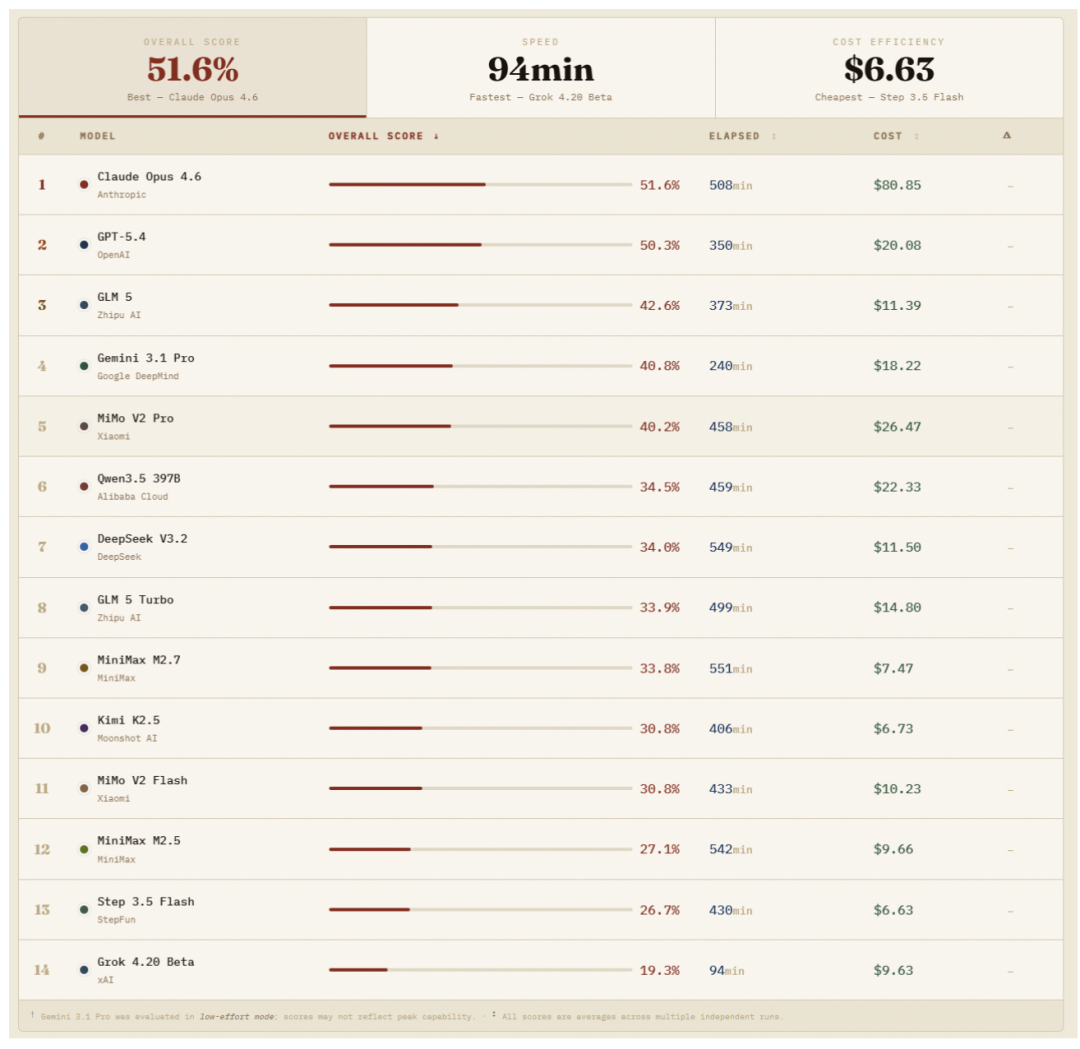This screenshot has height=1049, width=1080.
Task: Open the Claude Opus 4.6 model name
Action: (x=149, y=177)
